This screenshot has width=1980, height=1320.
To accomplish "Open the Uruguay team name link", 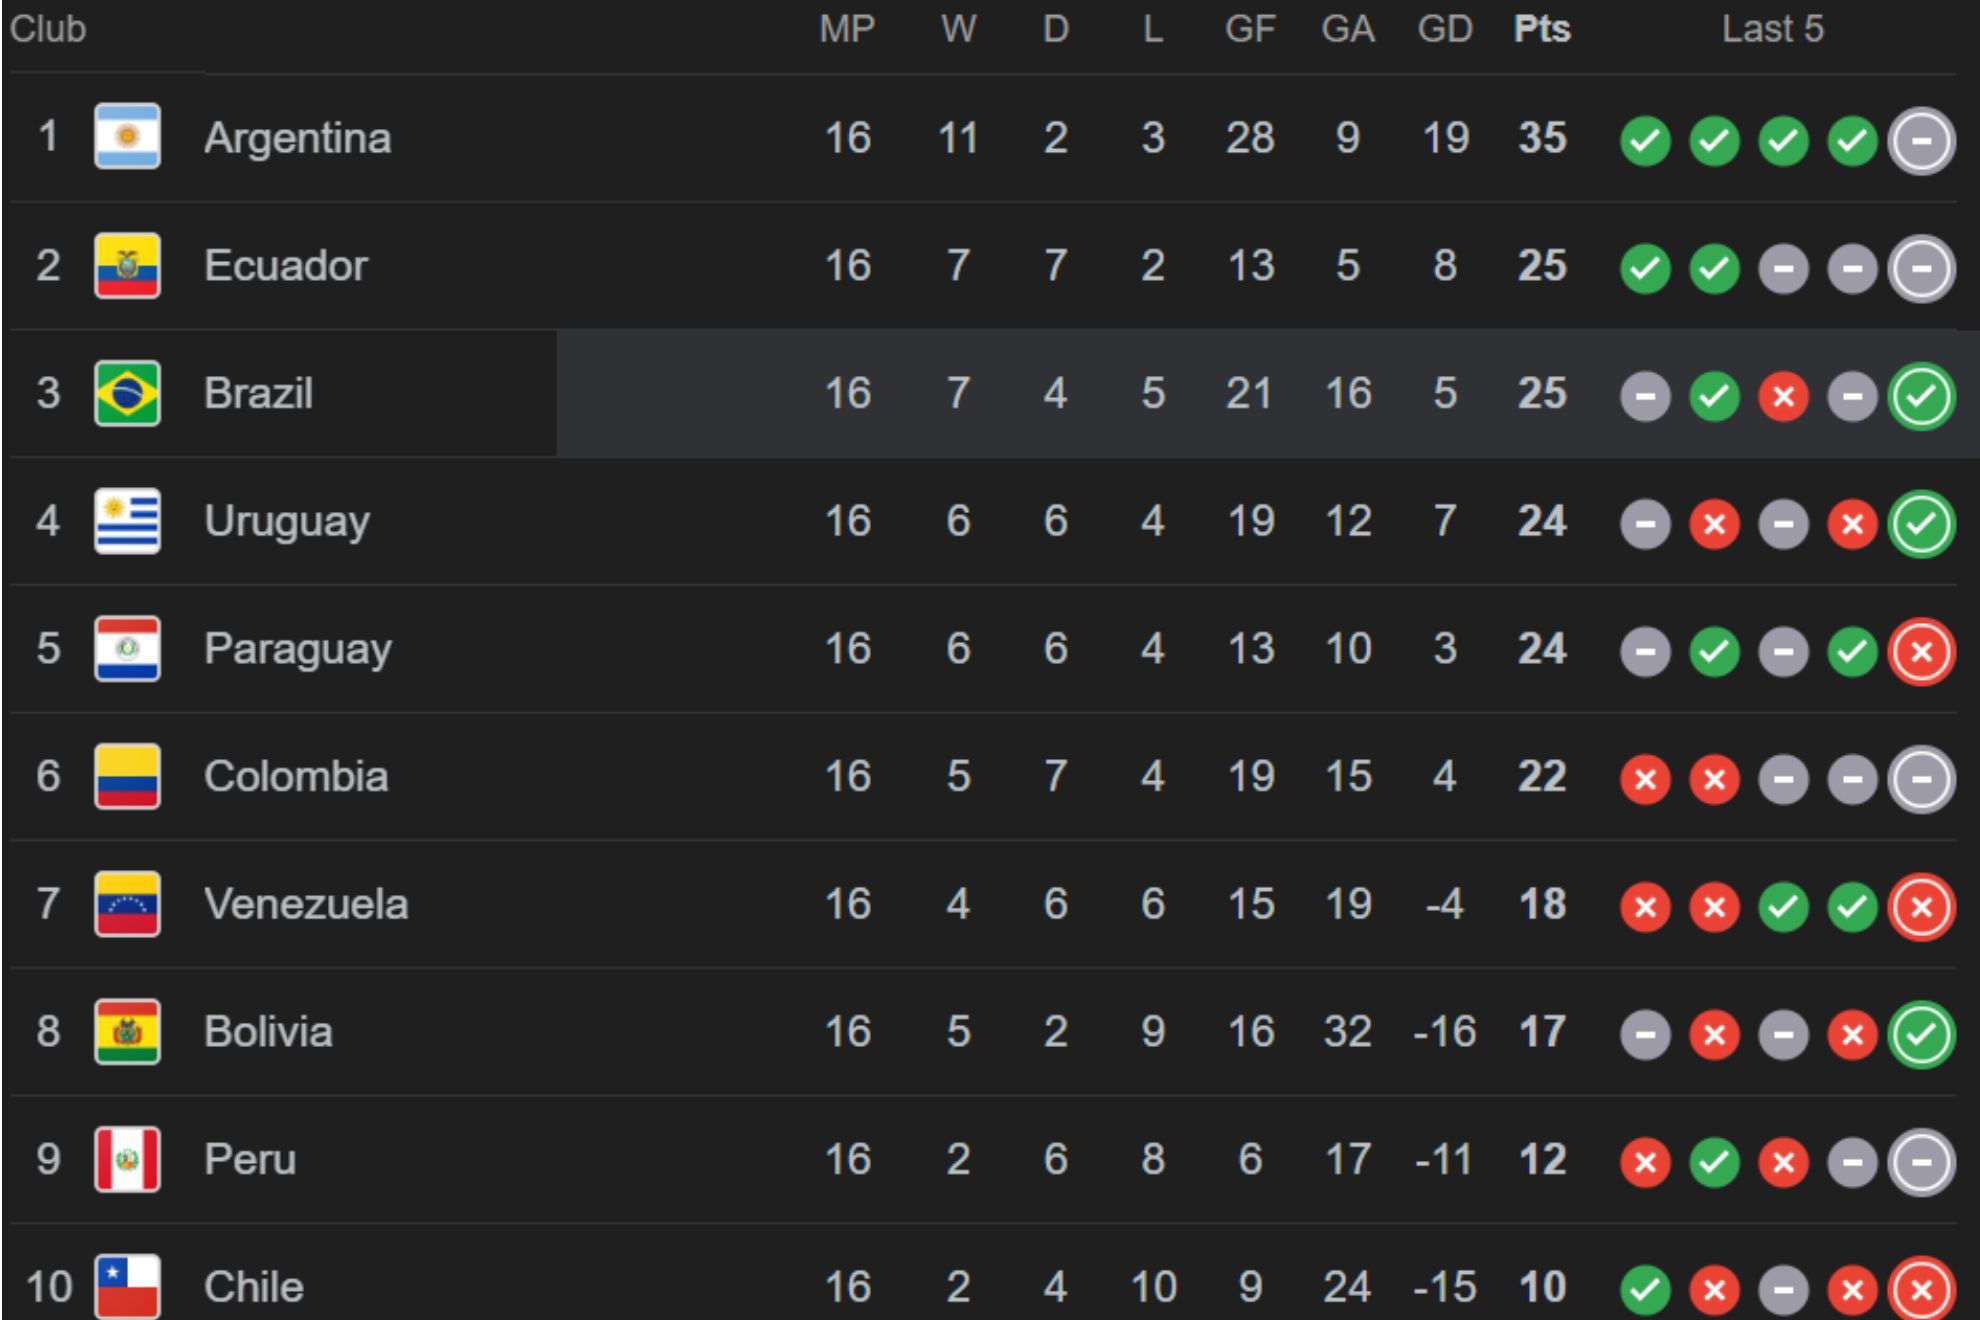I will (287, 522).
